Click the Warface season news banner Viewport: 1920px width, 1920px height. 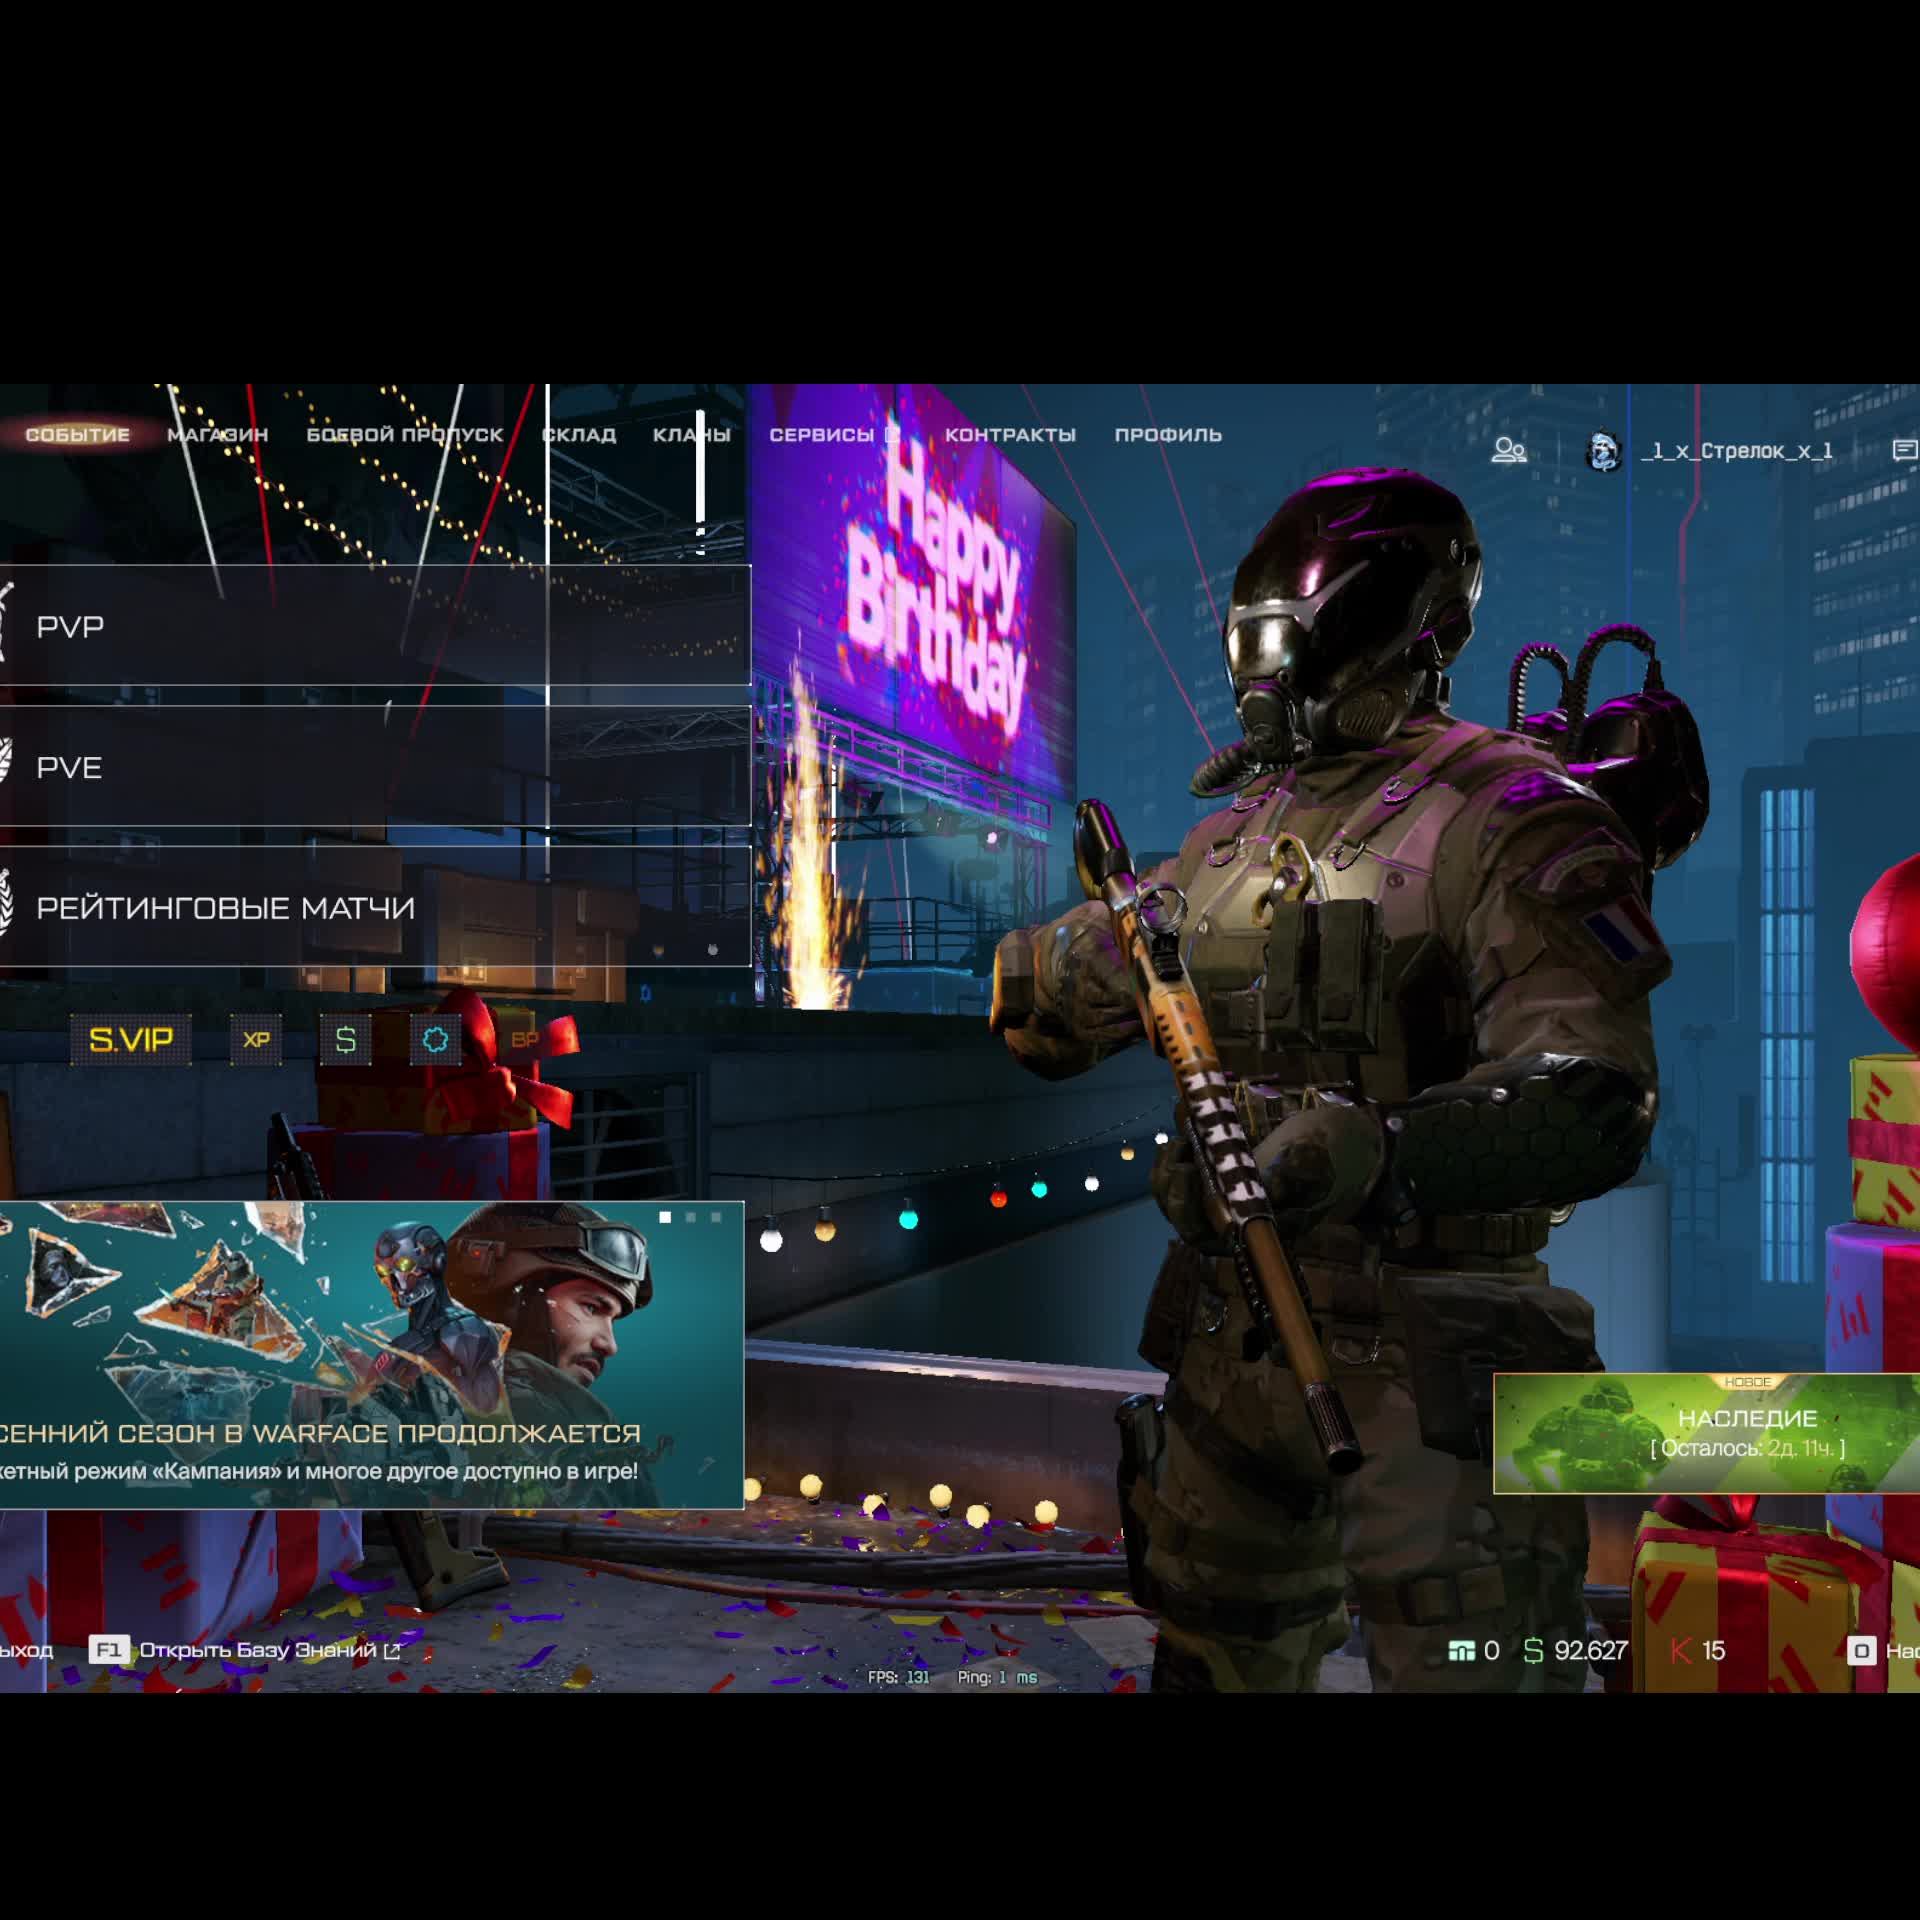pos(370,1355)
